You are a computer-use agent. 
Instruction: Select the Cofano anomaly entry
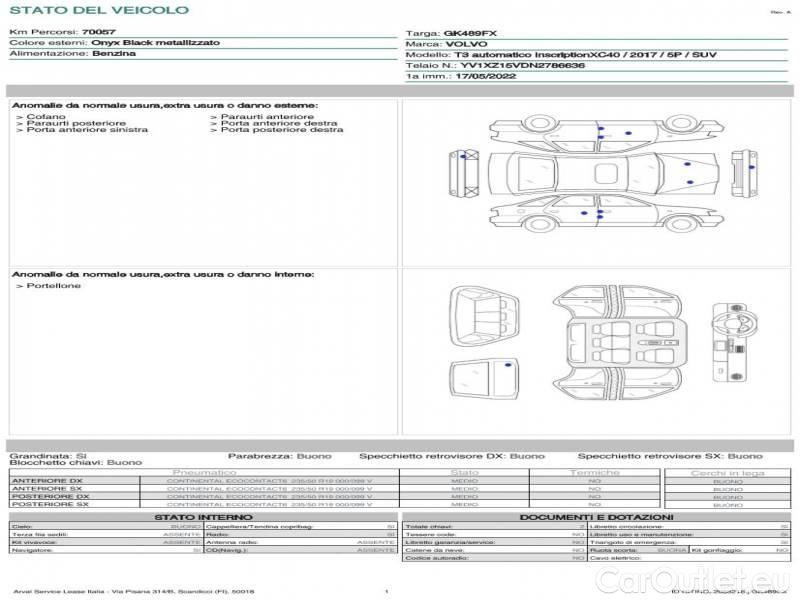[x=42, y=117]
